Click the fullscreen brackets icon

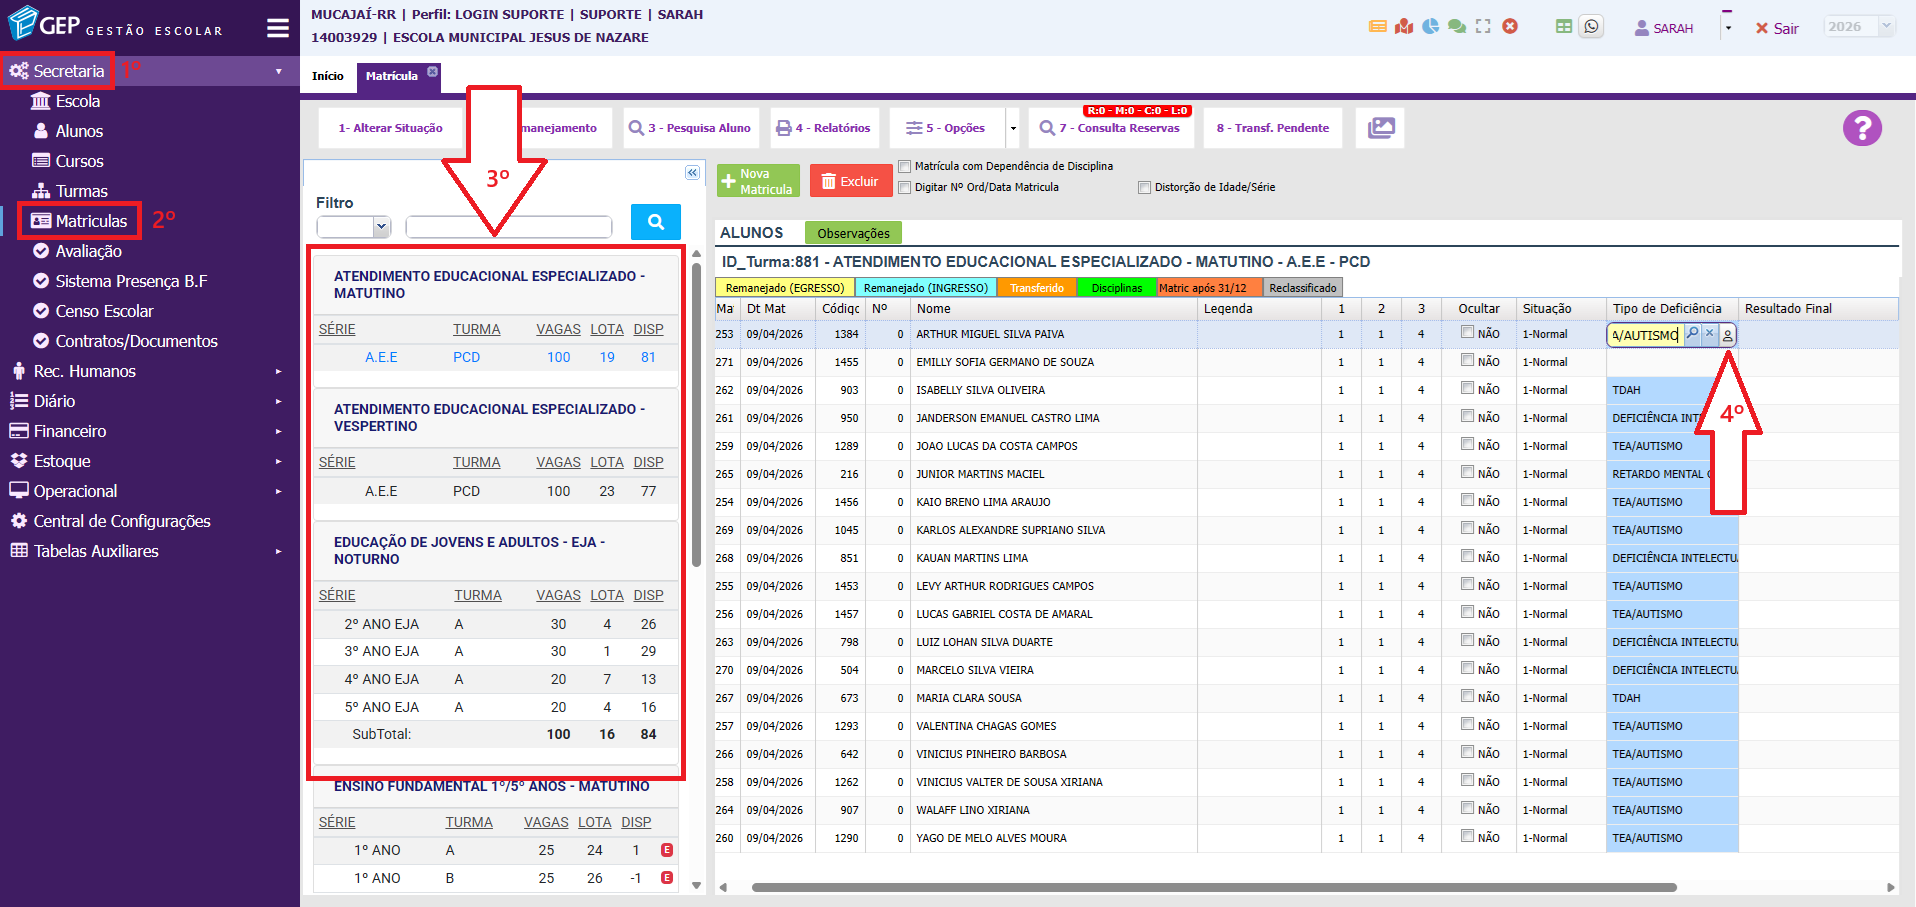coord(1483,27)
